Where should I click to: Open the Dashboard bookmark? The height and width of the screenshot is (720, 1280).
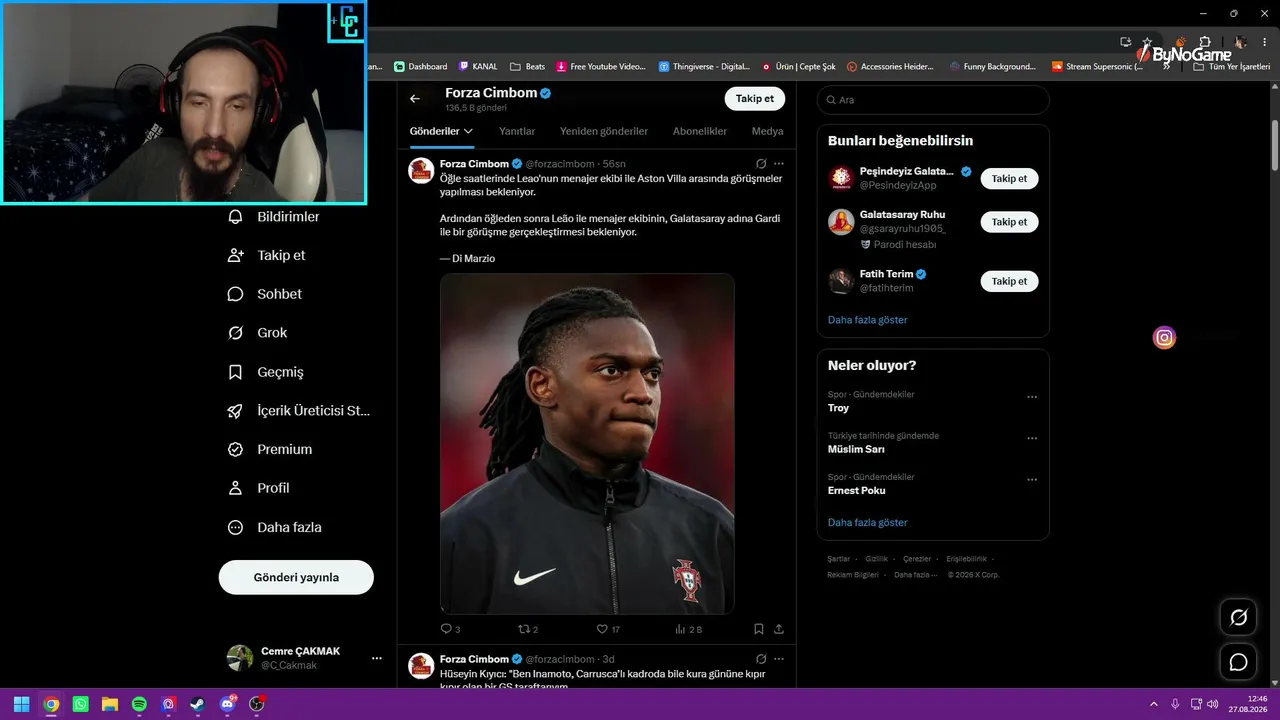pos(420,67)
